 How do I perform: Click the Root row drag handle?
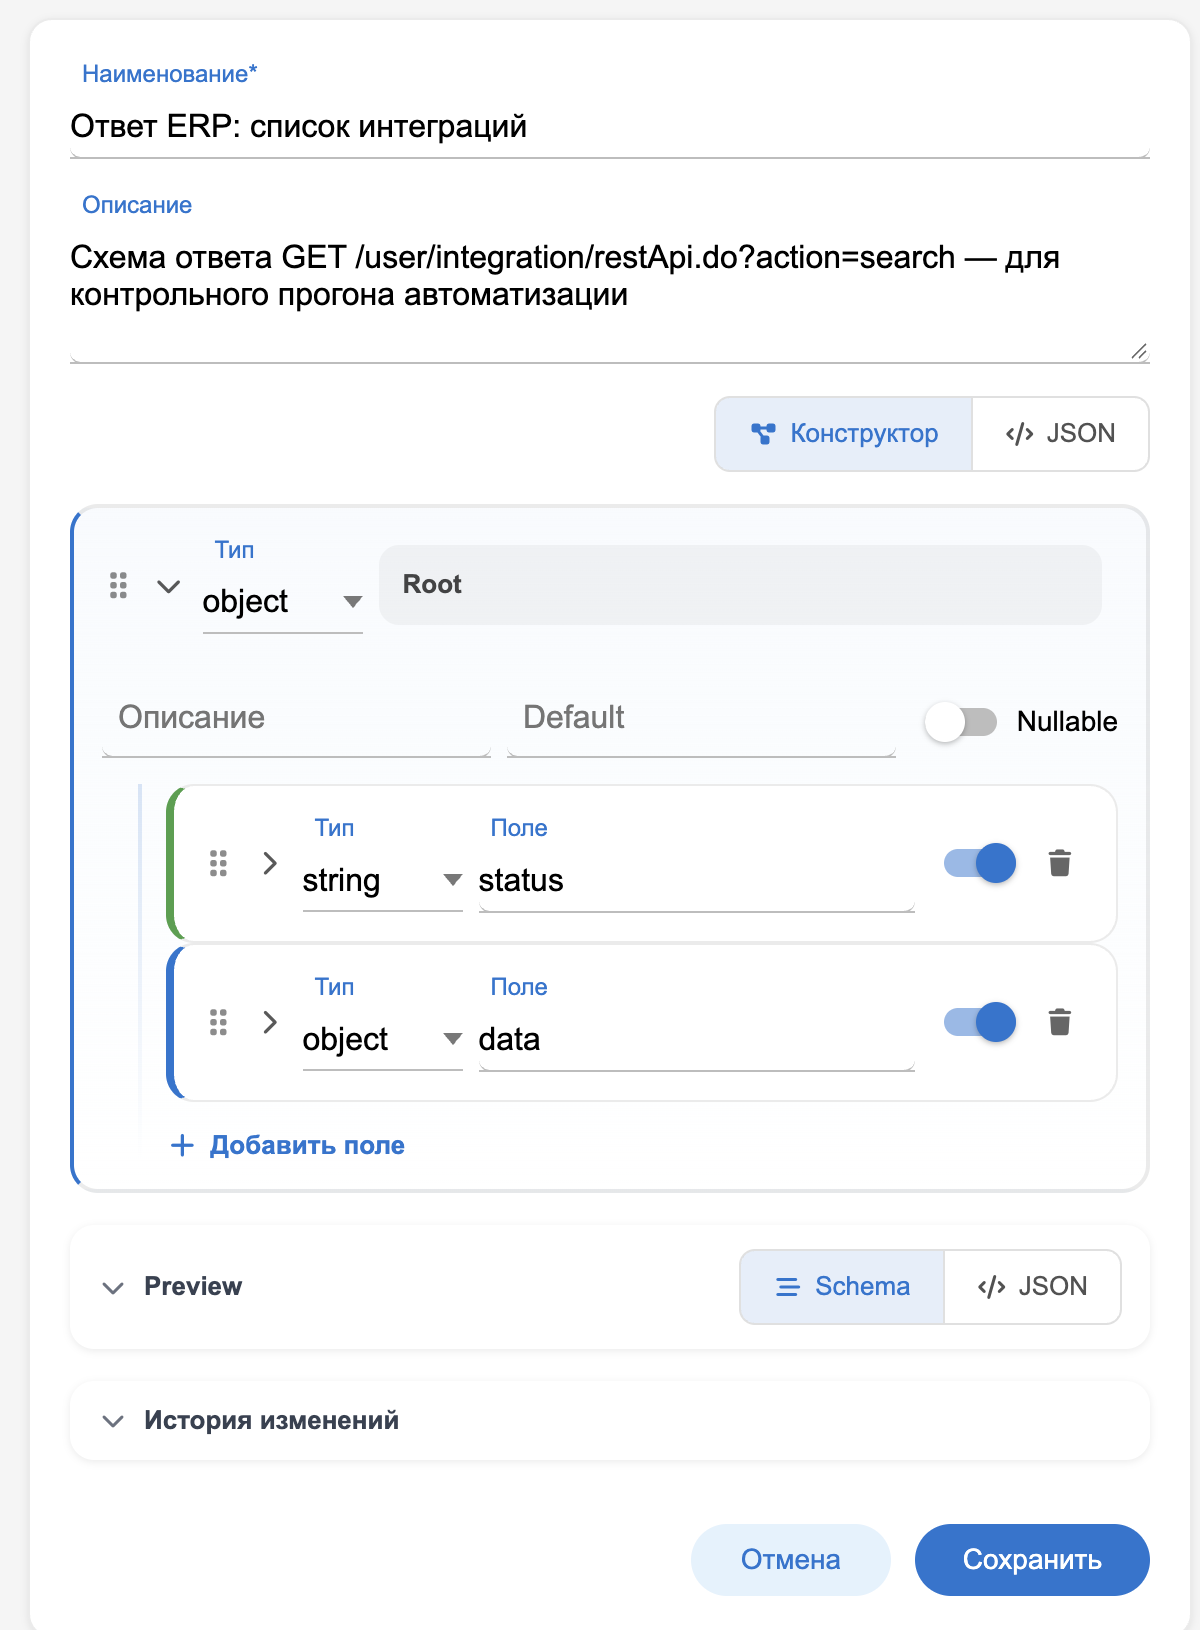point(118,585)
